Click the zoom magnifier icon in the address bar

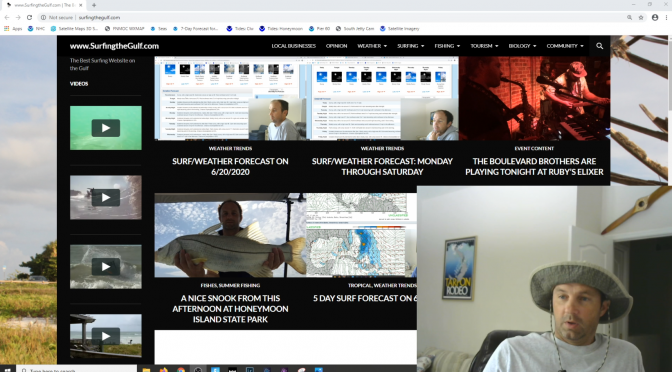pyautogui.click(x=629, y=18)
